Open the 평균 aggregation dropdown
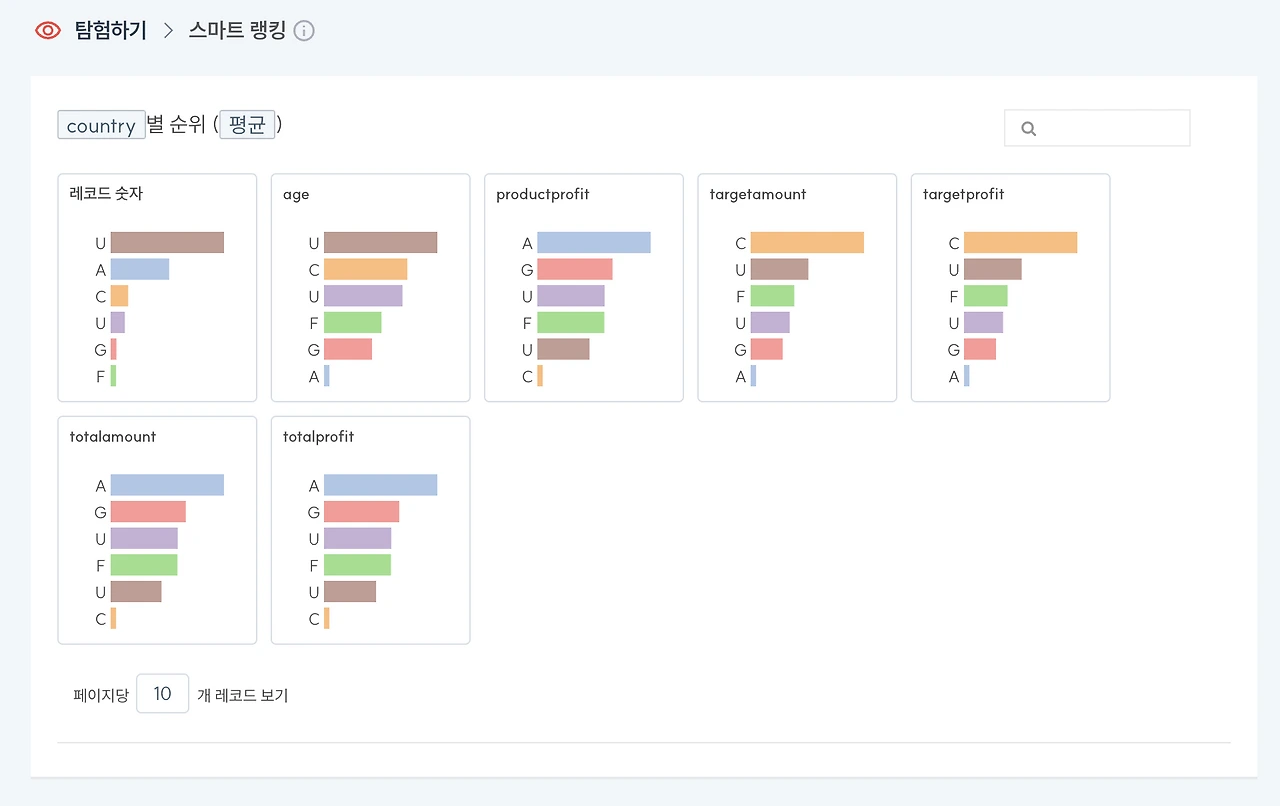This screenshot has width=1280, height=806. (x=247, y=125)
